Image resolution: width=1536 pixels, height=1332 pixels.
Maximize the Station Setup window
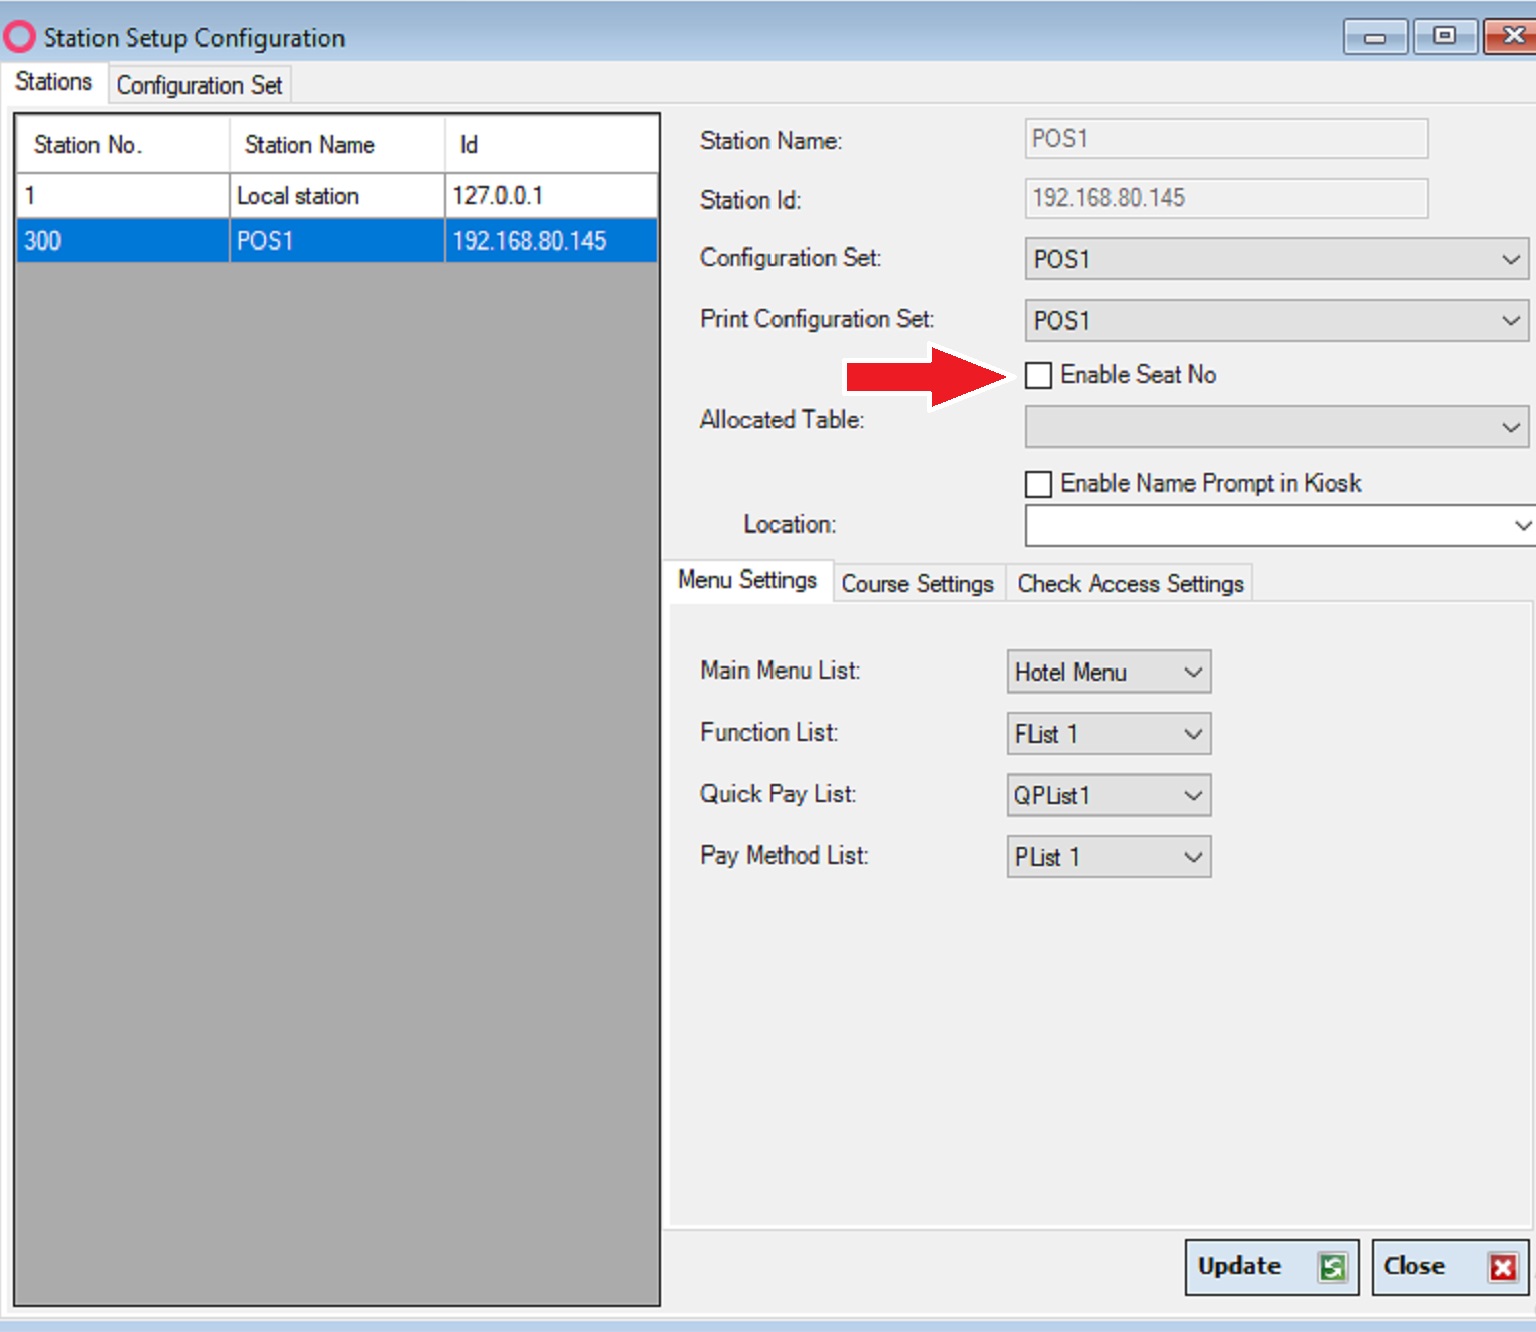(1444, 36)
